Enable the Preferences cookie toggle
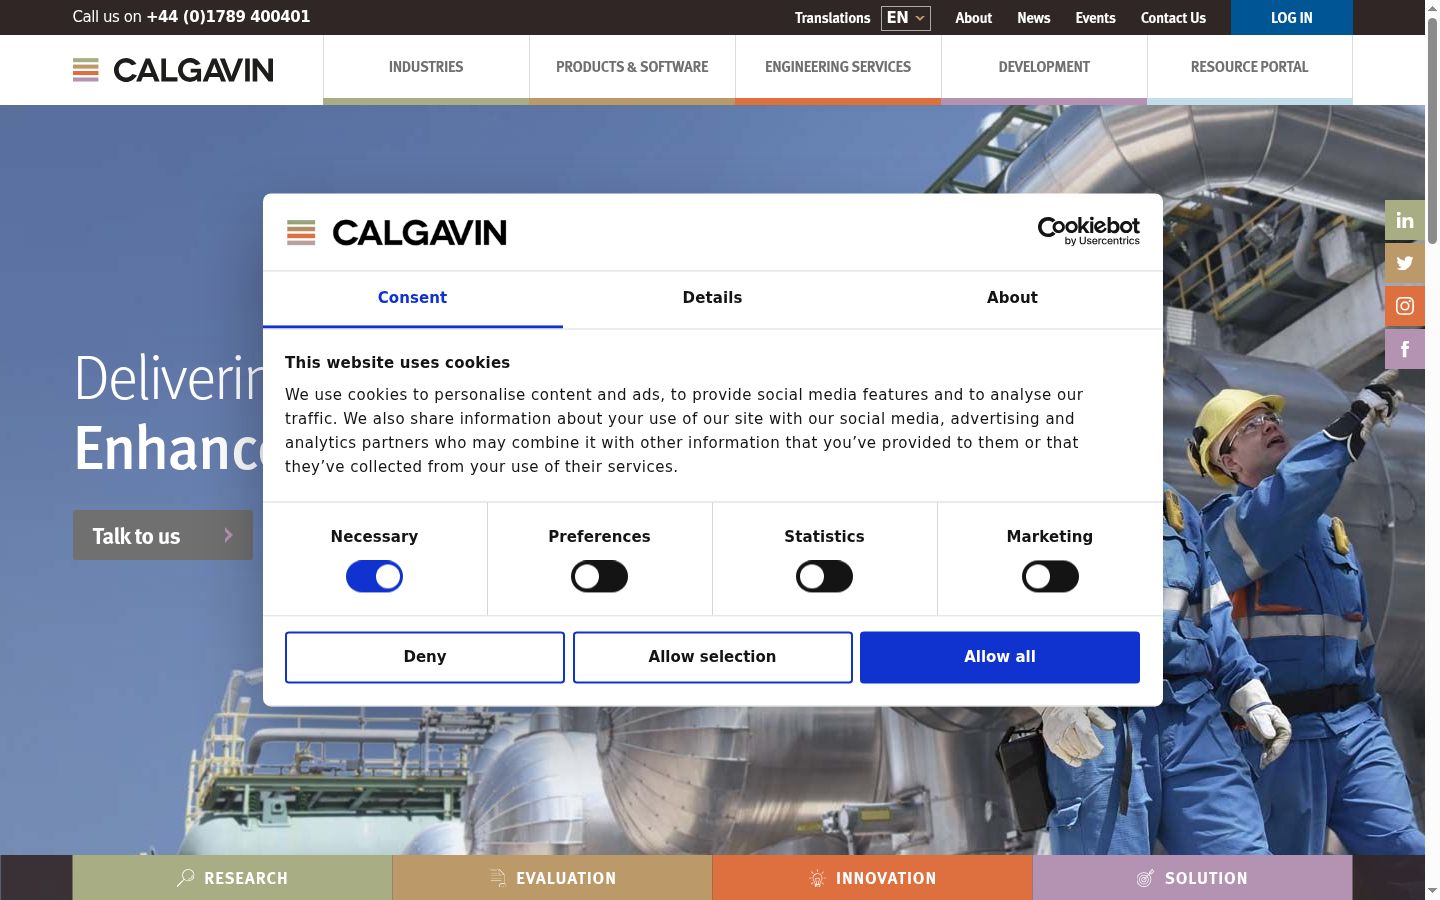 (599, 576)
